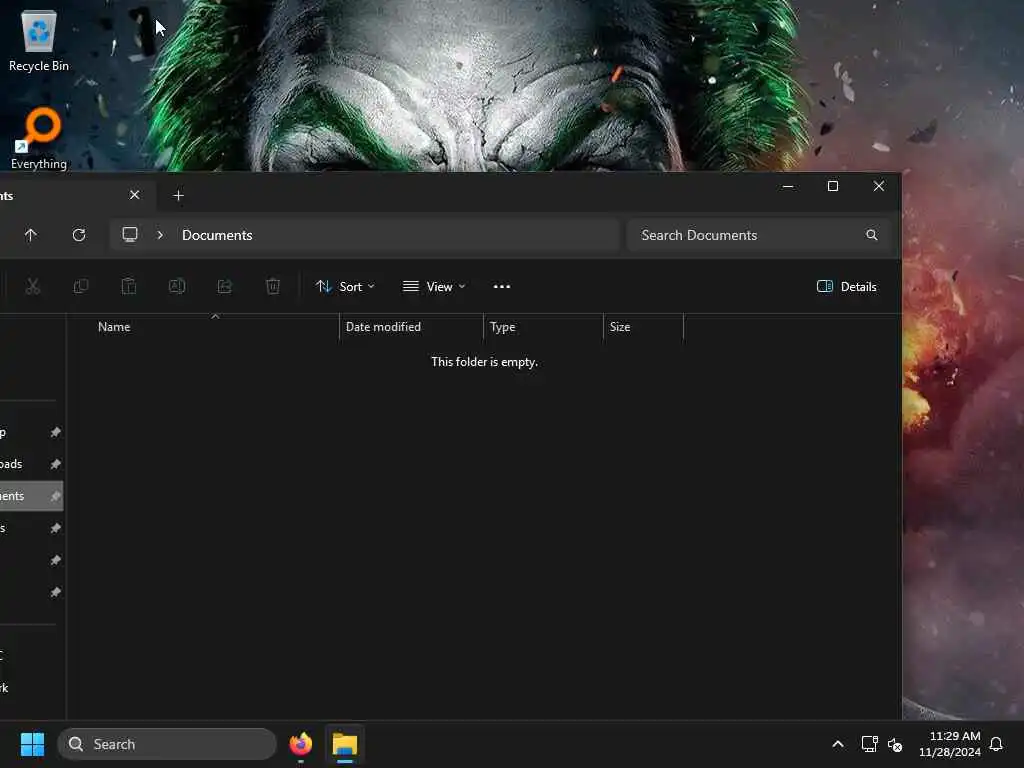Click File Explorer icon in taskbar
Viewport: 1024px width, 768px height.
(345, 744)
